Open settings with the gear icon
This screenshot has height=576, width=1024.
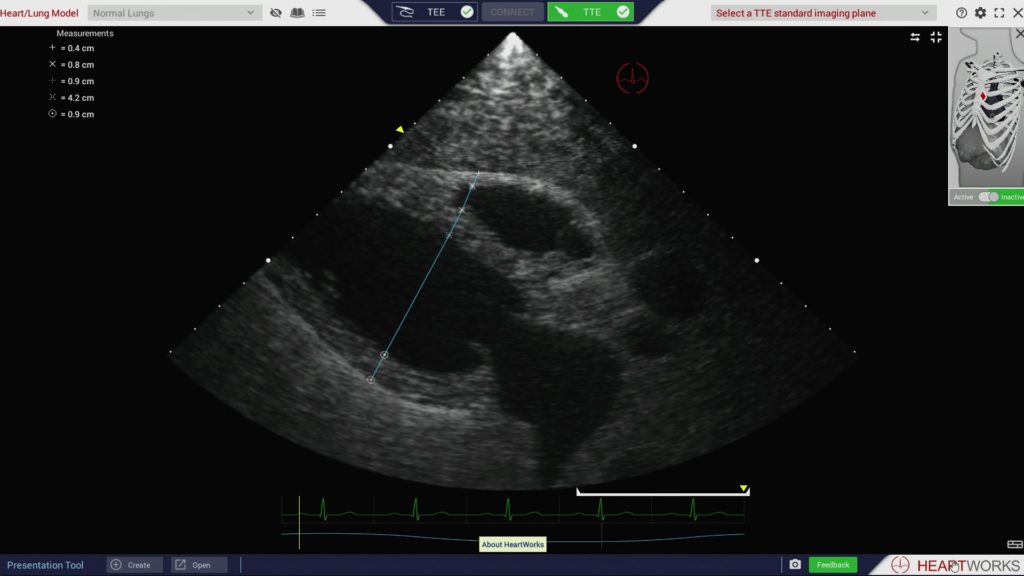click(x=980, y=13)
